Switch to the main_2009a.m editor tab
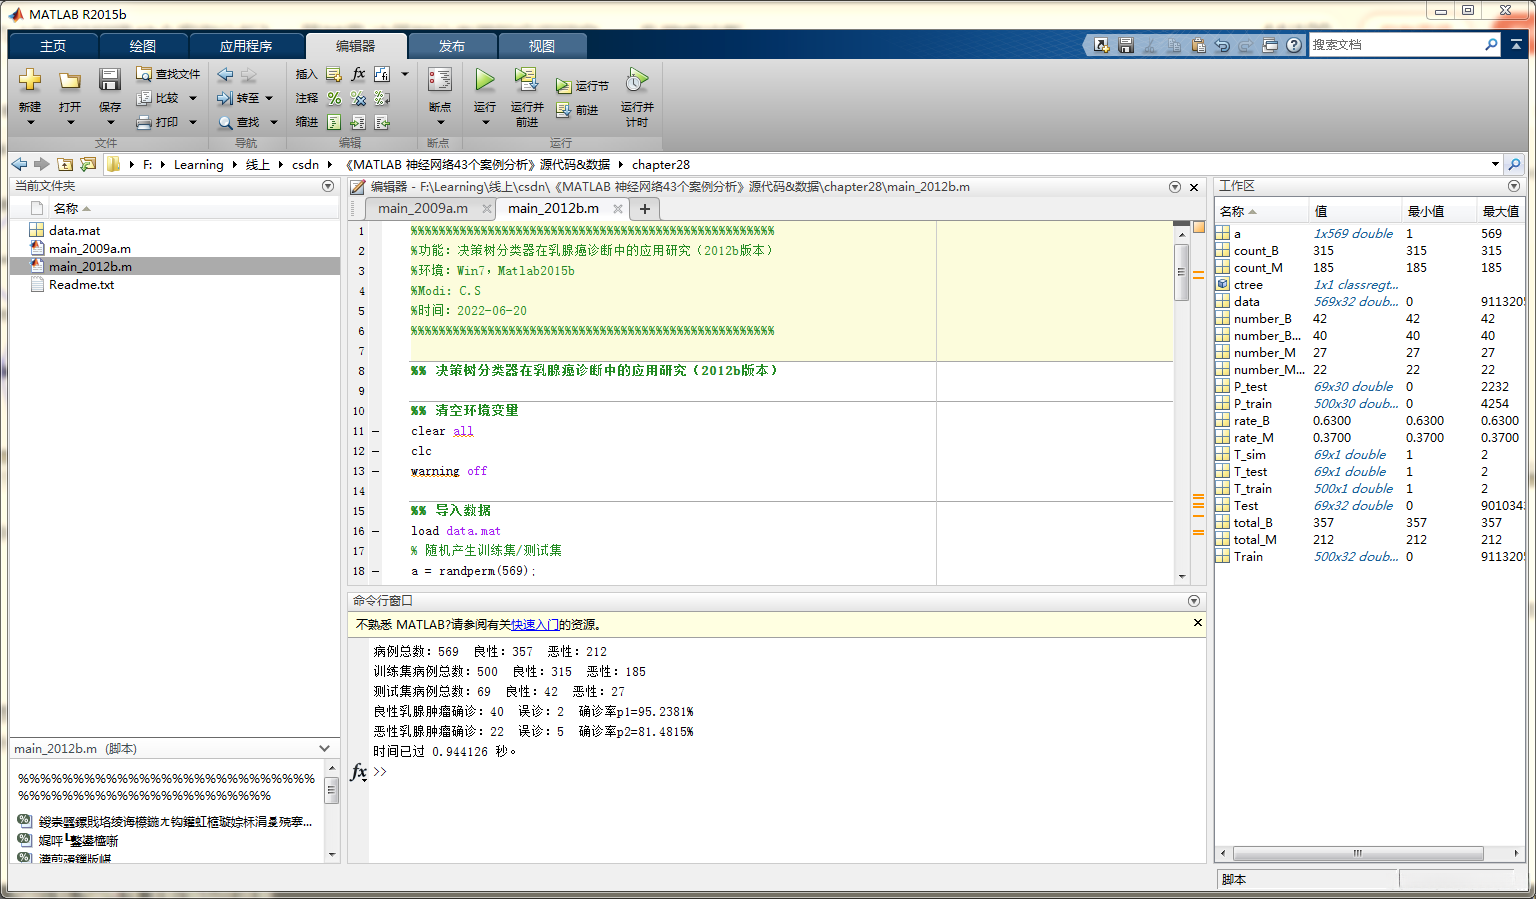This screenshot has height=899, width=1536. [x=422, y=208]
